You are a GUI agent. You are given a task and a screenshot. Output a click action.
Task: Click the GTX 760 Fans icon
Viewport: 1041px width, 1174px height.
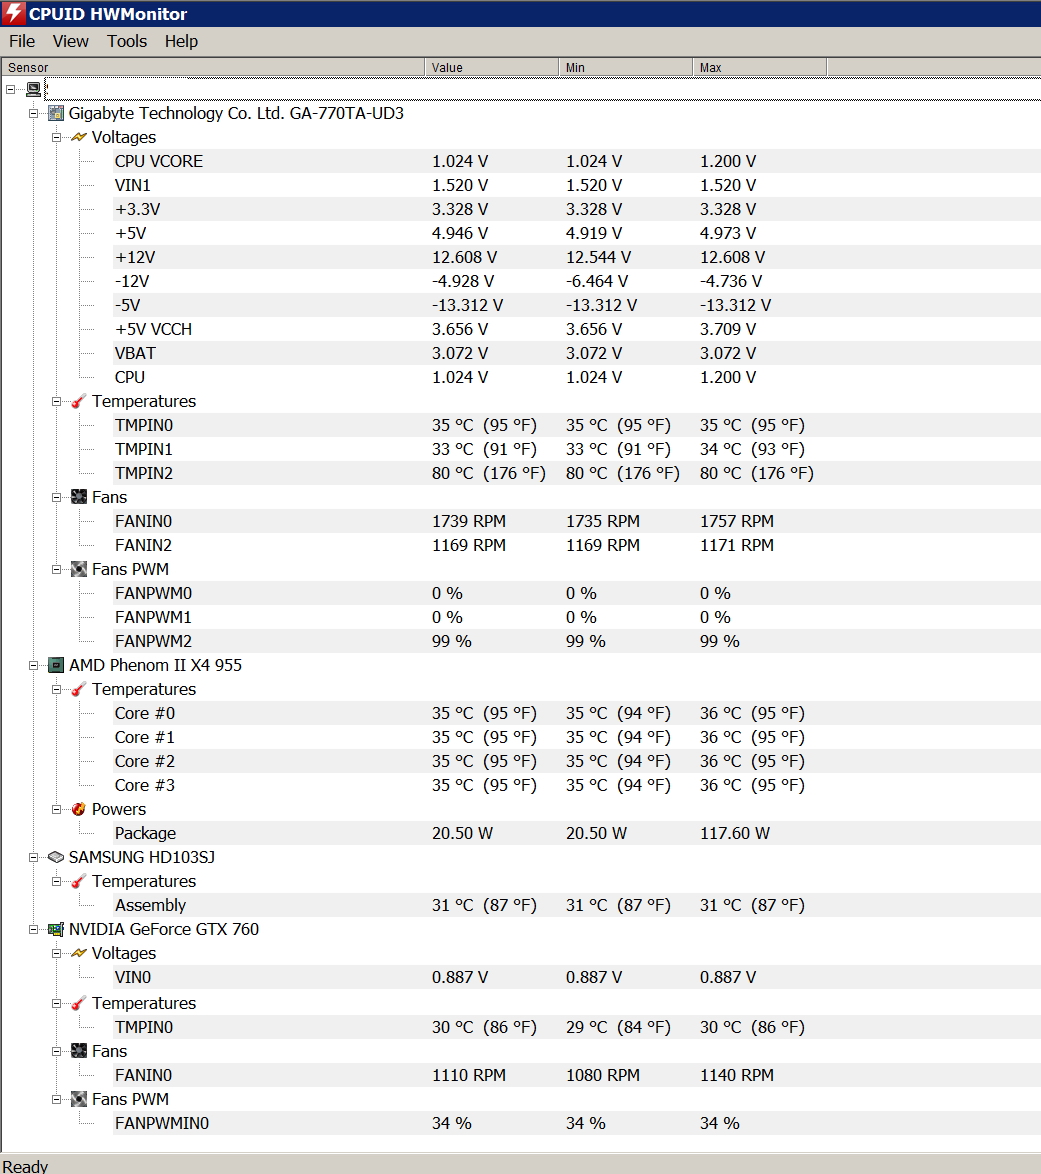point(79,1051)
